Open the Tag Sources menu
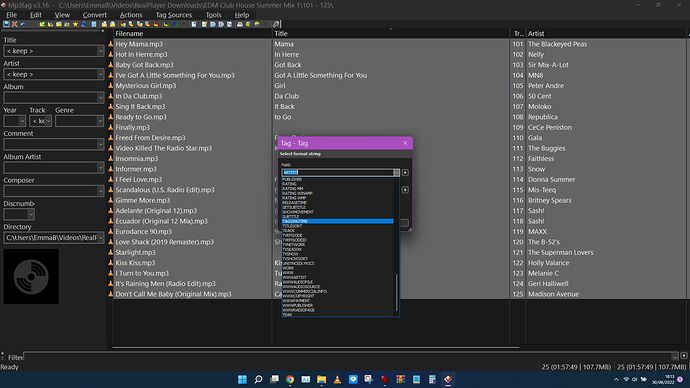This screenshot has width=690, height=388. tap(174, 15)
